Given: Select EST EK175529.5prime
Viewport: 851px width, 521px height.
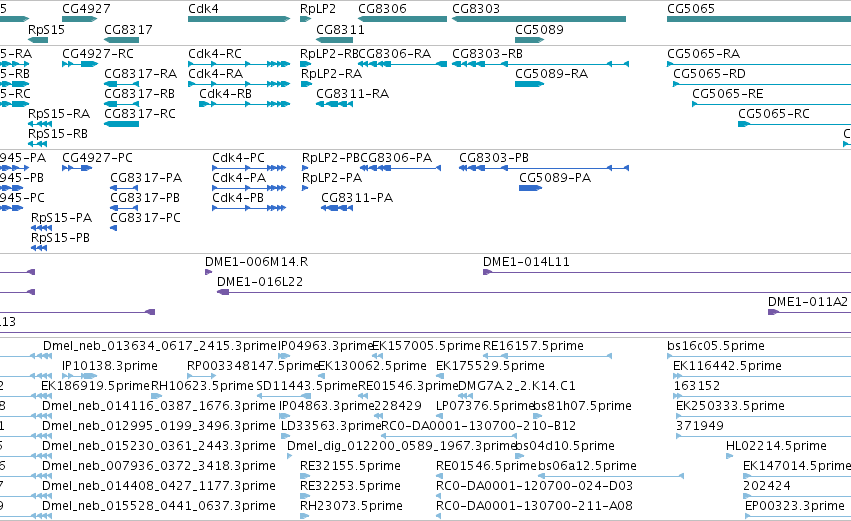Looking at the screenshot, I should tap(490, 366).
